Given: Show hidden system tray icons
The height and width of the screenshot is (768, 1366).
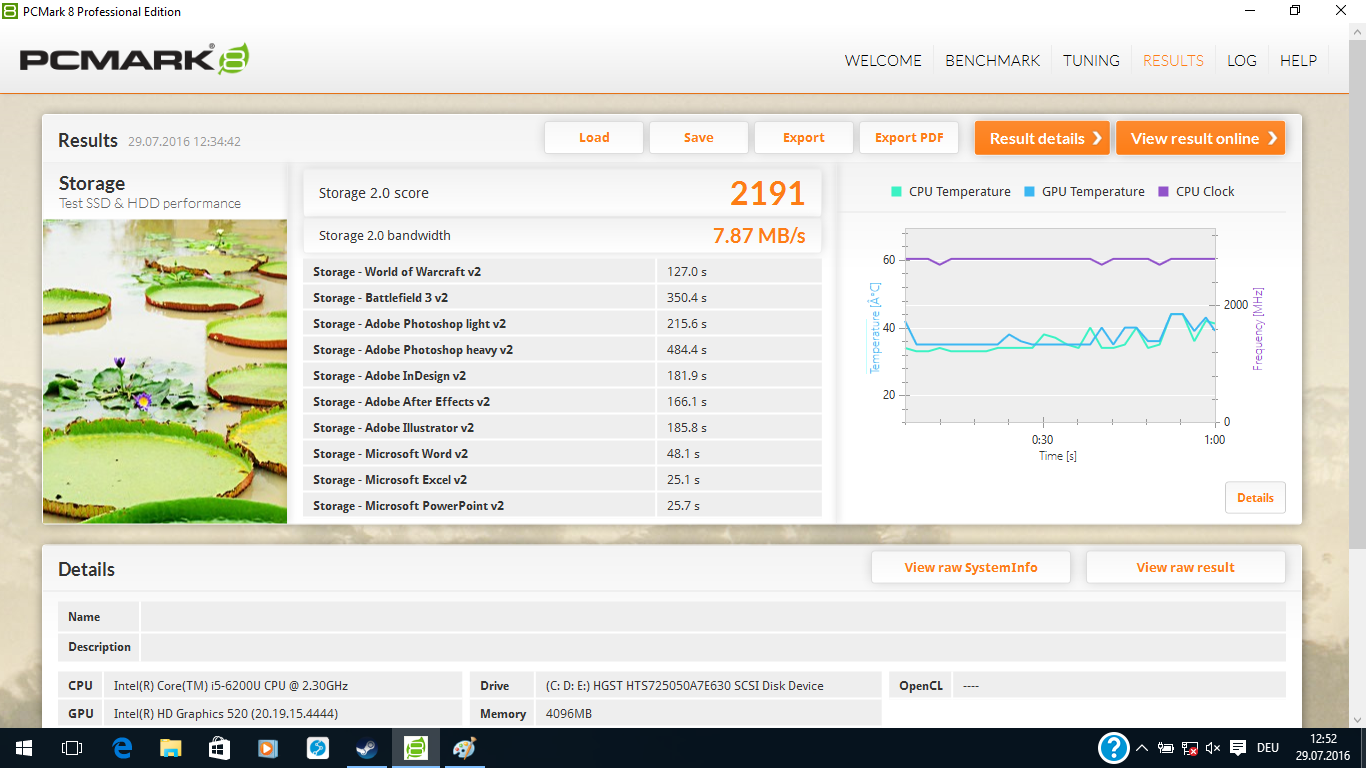Looking at the screenshot, I should pyautogui.click(x=1141, y=748).
